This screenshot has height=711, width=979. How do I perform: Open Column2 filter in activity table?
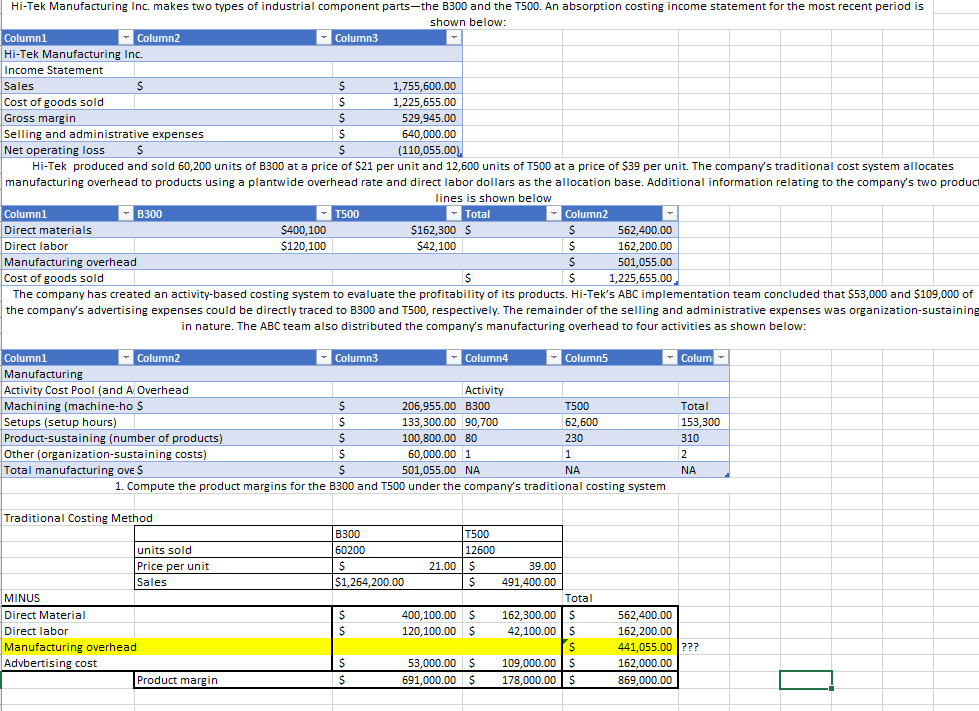324,358
